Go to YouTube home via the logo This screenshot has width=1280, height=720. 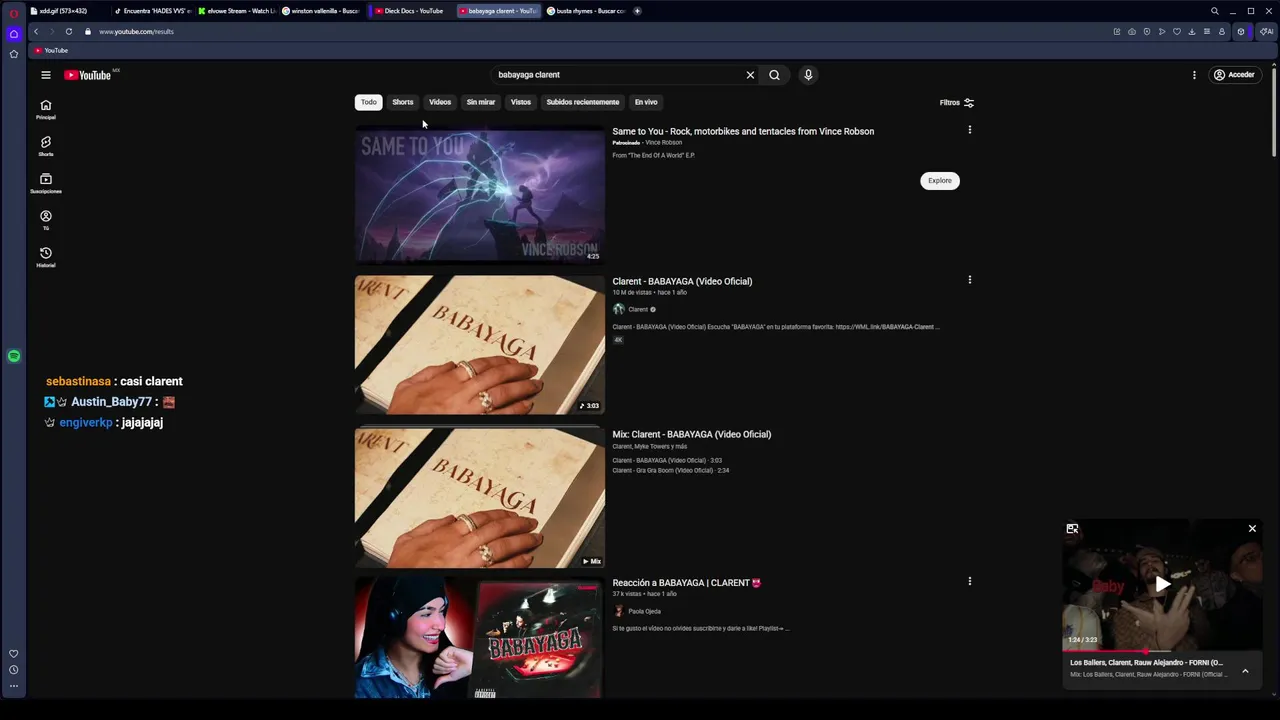(x=87, y=75)
